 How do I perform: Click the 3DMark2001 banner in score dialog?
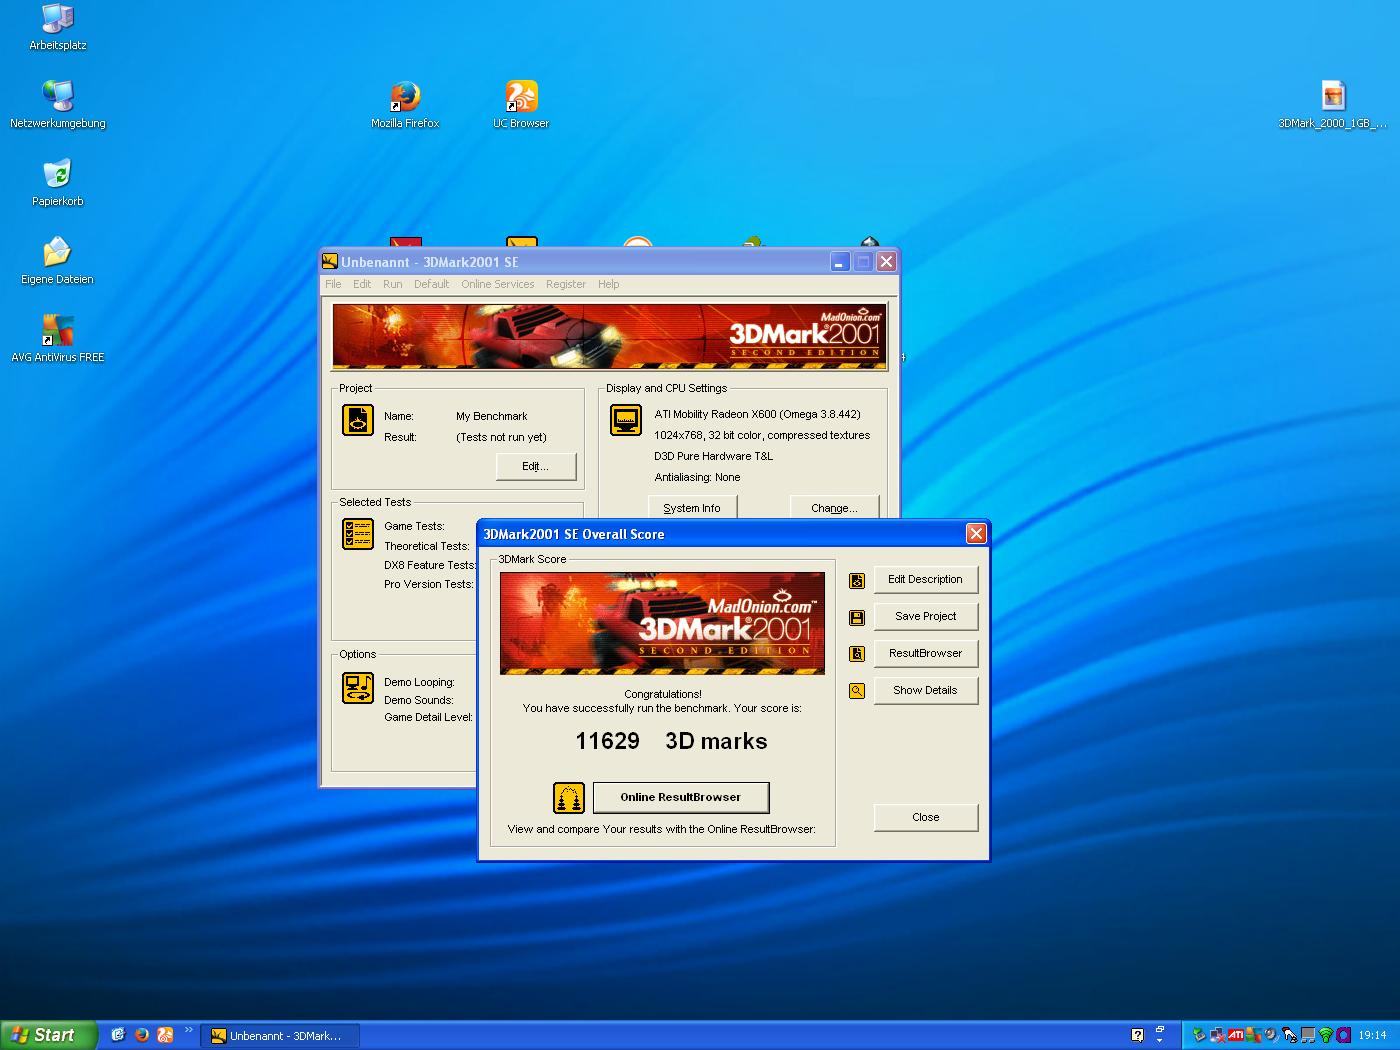(662, 624)
